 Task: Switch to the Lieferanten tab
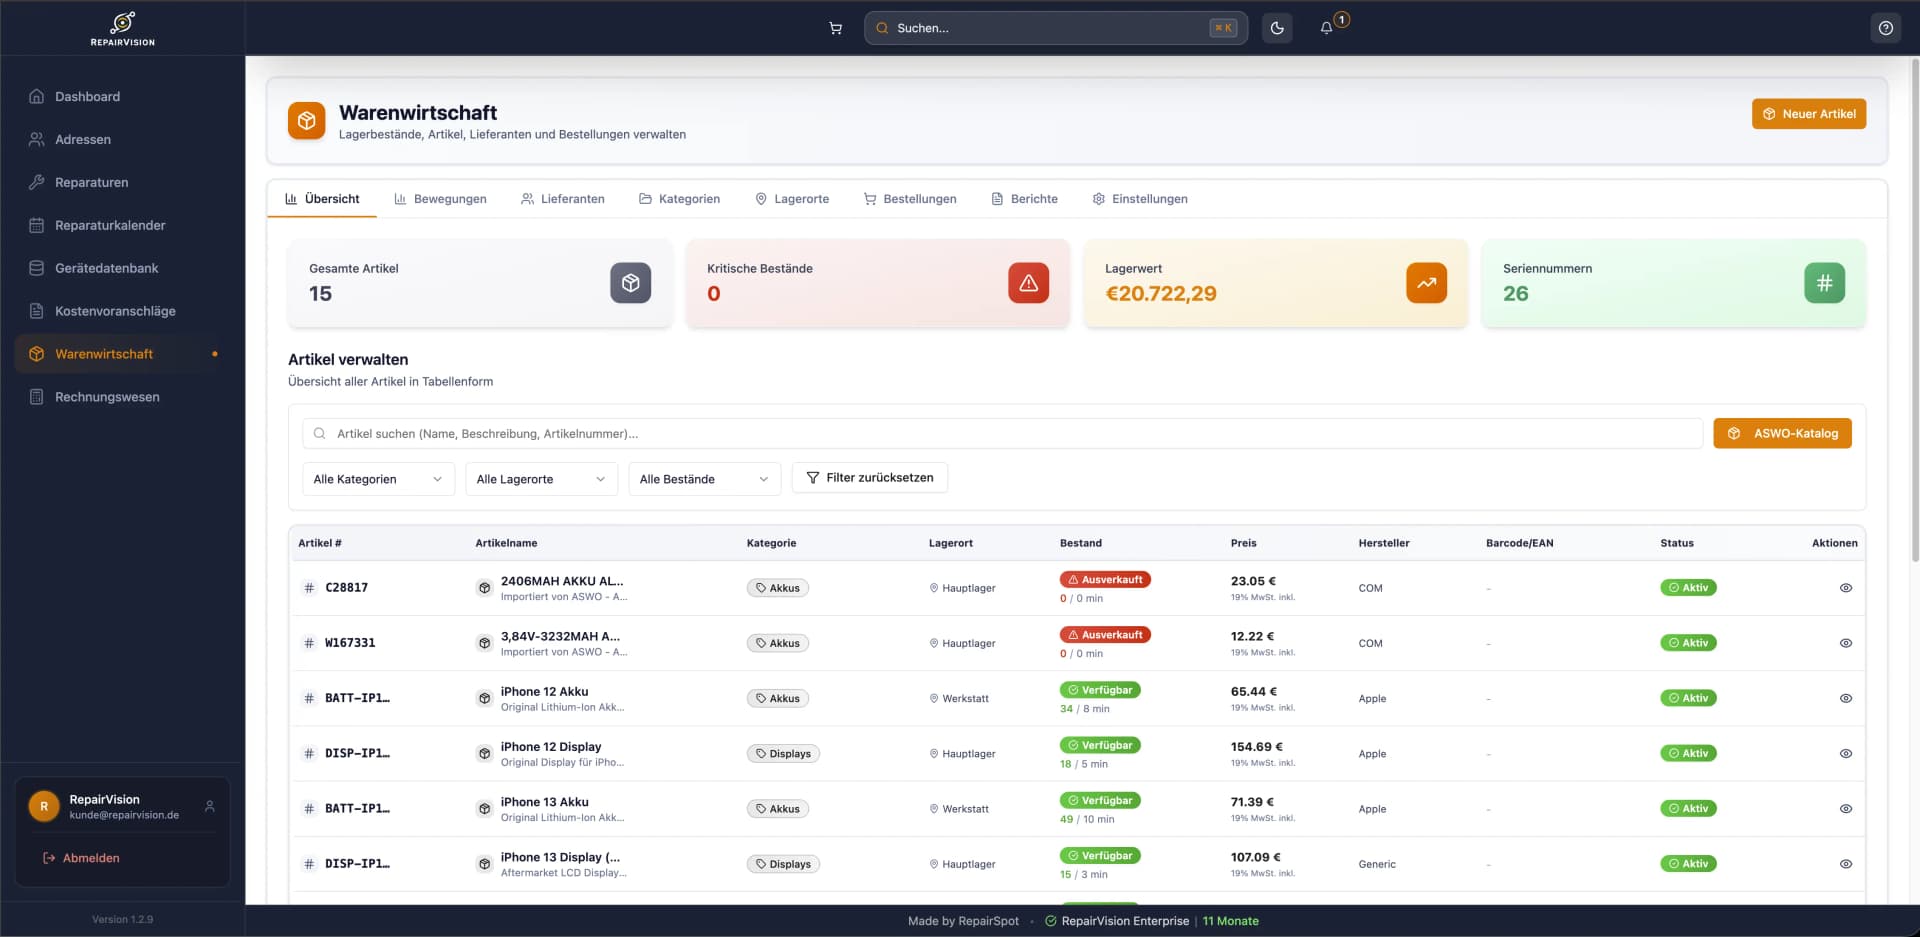(x=563, y=199)
